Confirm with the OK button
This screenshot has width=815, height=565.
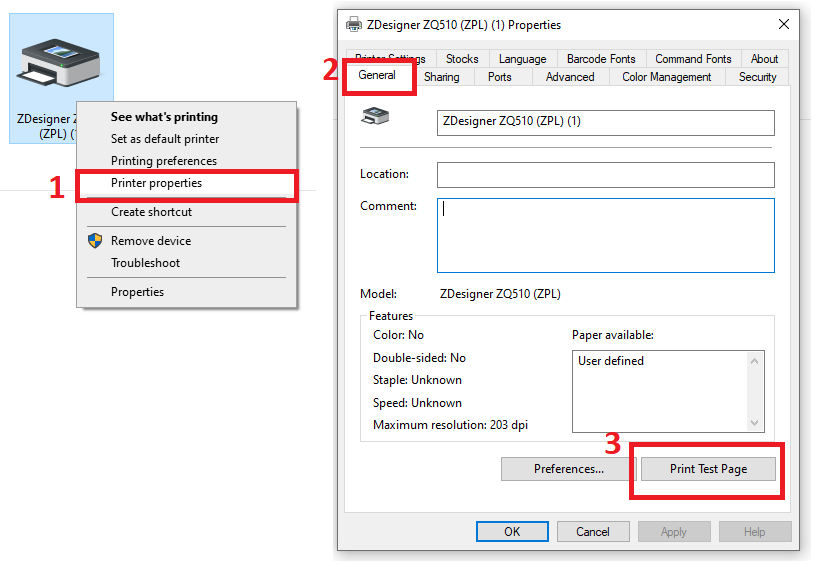[512, 532]
